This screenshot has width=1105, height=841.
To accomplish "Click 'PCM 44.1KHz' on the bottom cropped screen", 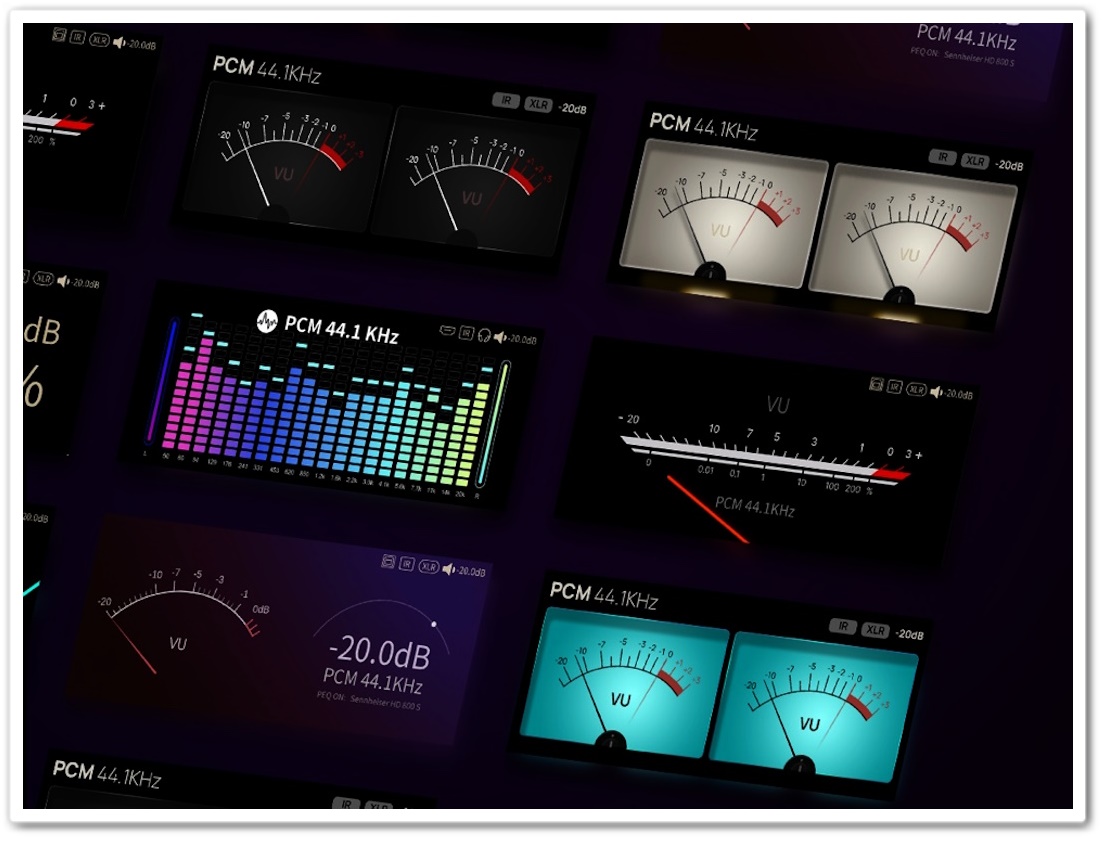I will 106,773.
